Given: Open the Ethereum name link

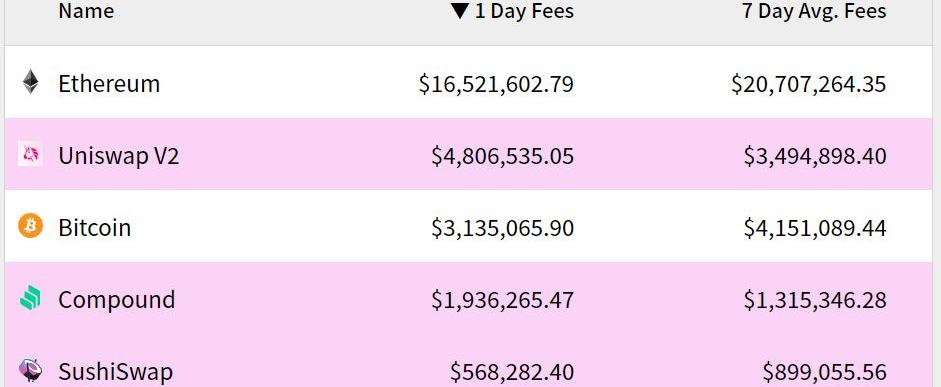Looking at the screenshot, I should (x=109, y=83).
